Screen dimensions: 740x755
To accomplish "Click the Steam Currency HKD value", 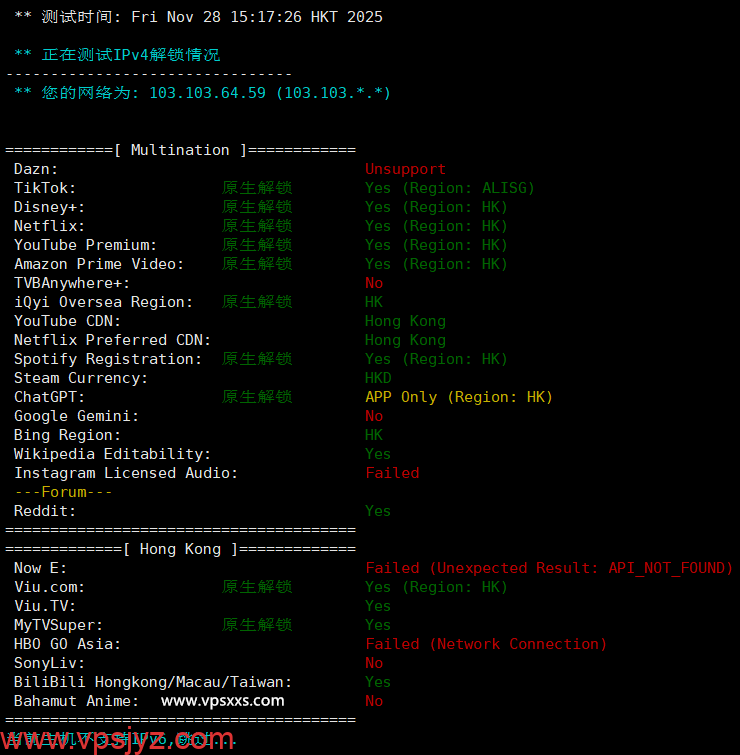I will pyautogui.click(x=378, y=378).
